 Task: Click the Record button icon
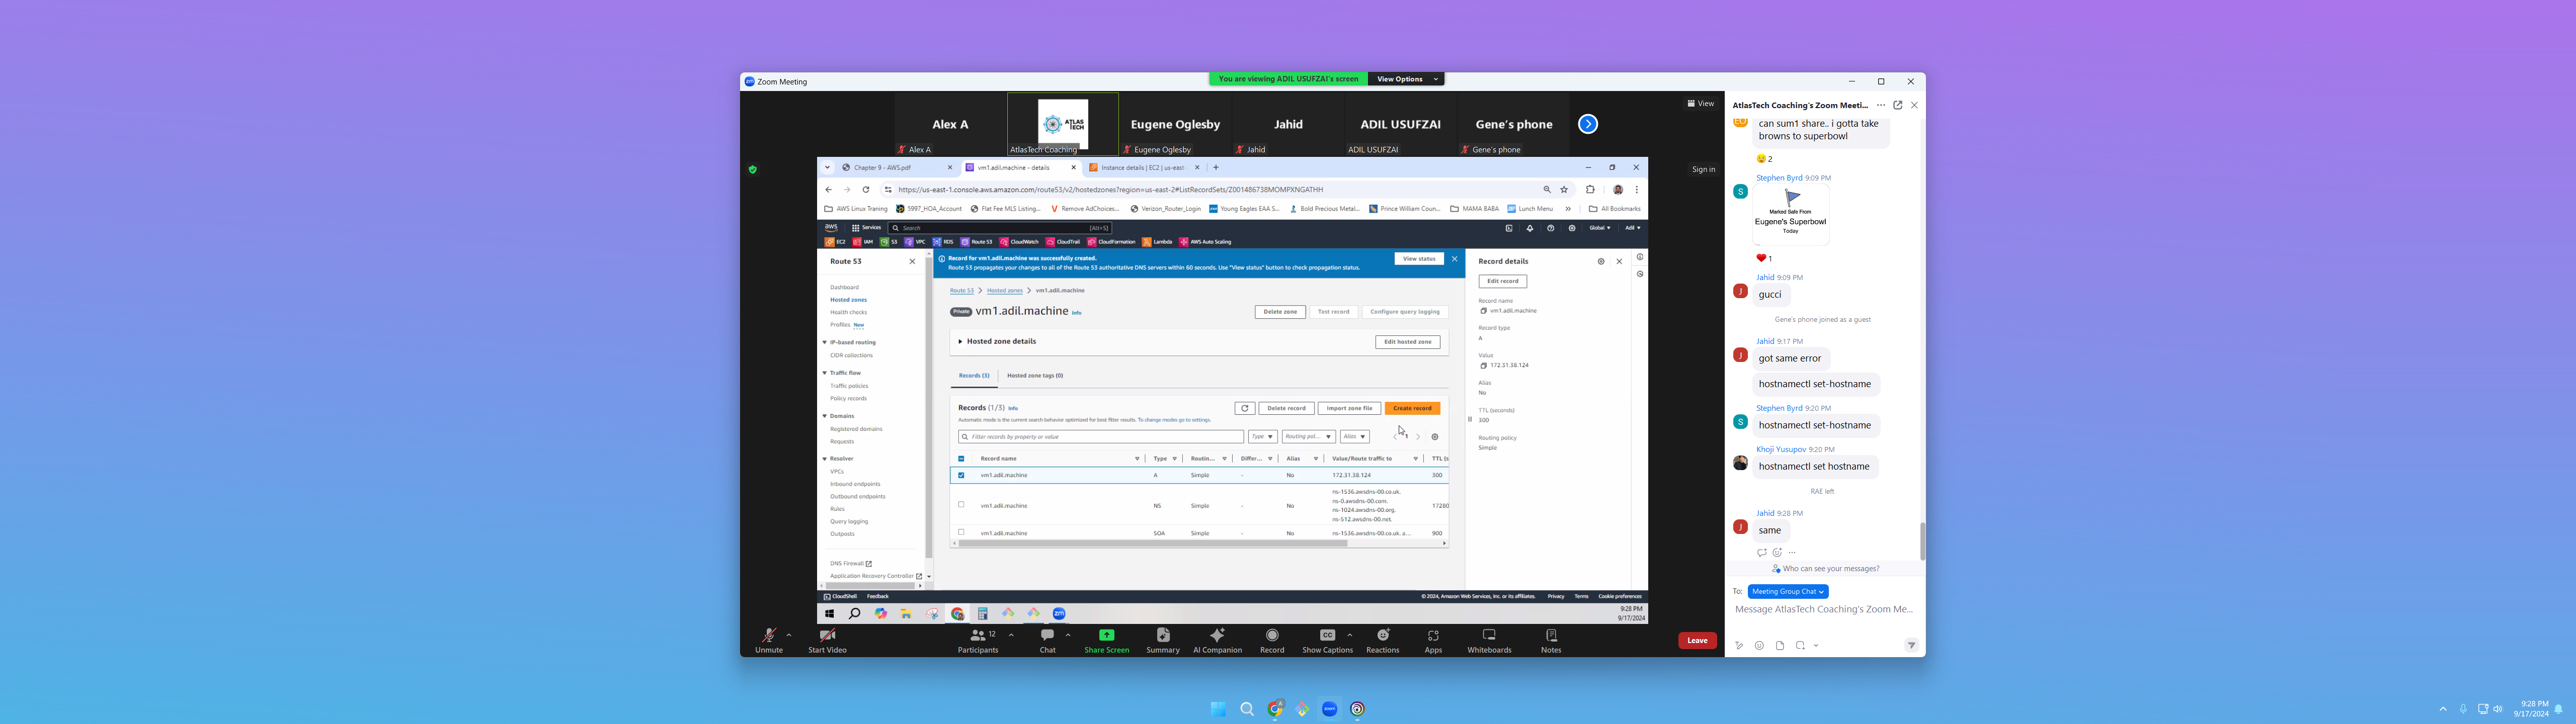pos(1272,635)
